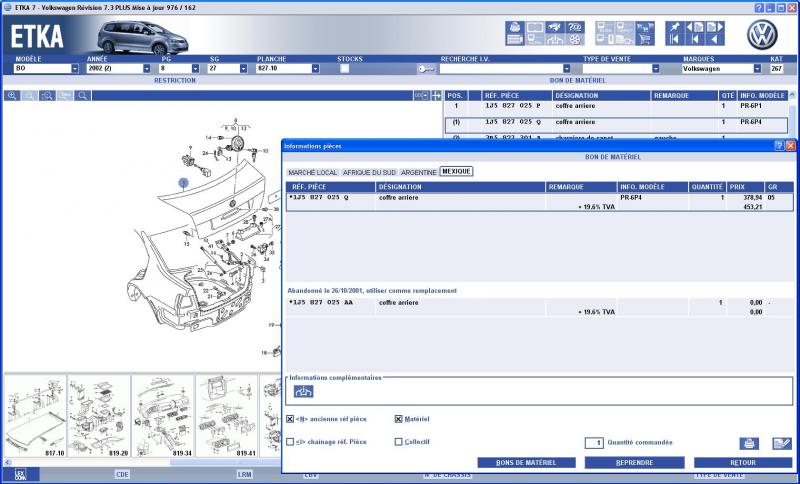
Task: Click the LEX COM icon in the status bar
Action: coord(20,474)
